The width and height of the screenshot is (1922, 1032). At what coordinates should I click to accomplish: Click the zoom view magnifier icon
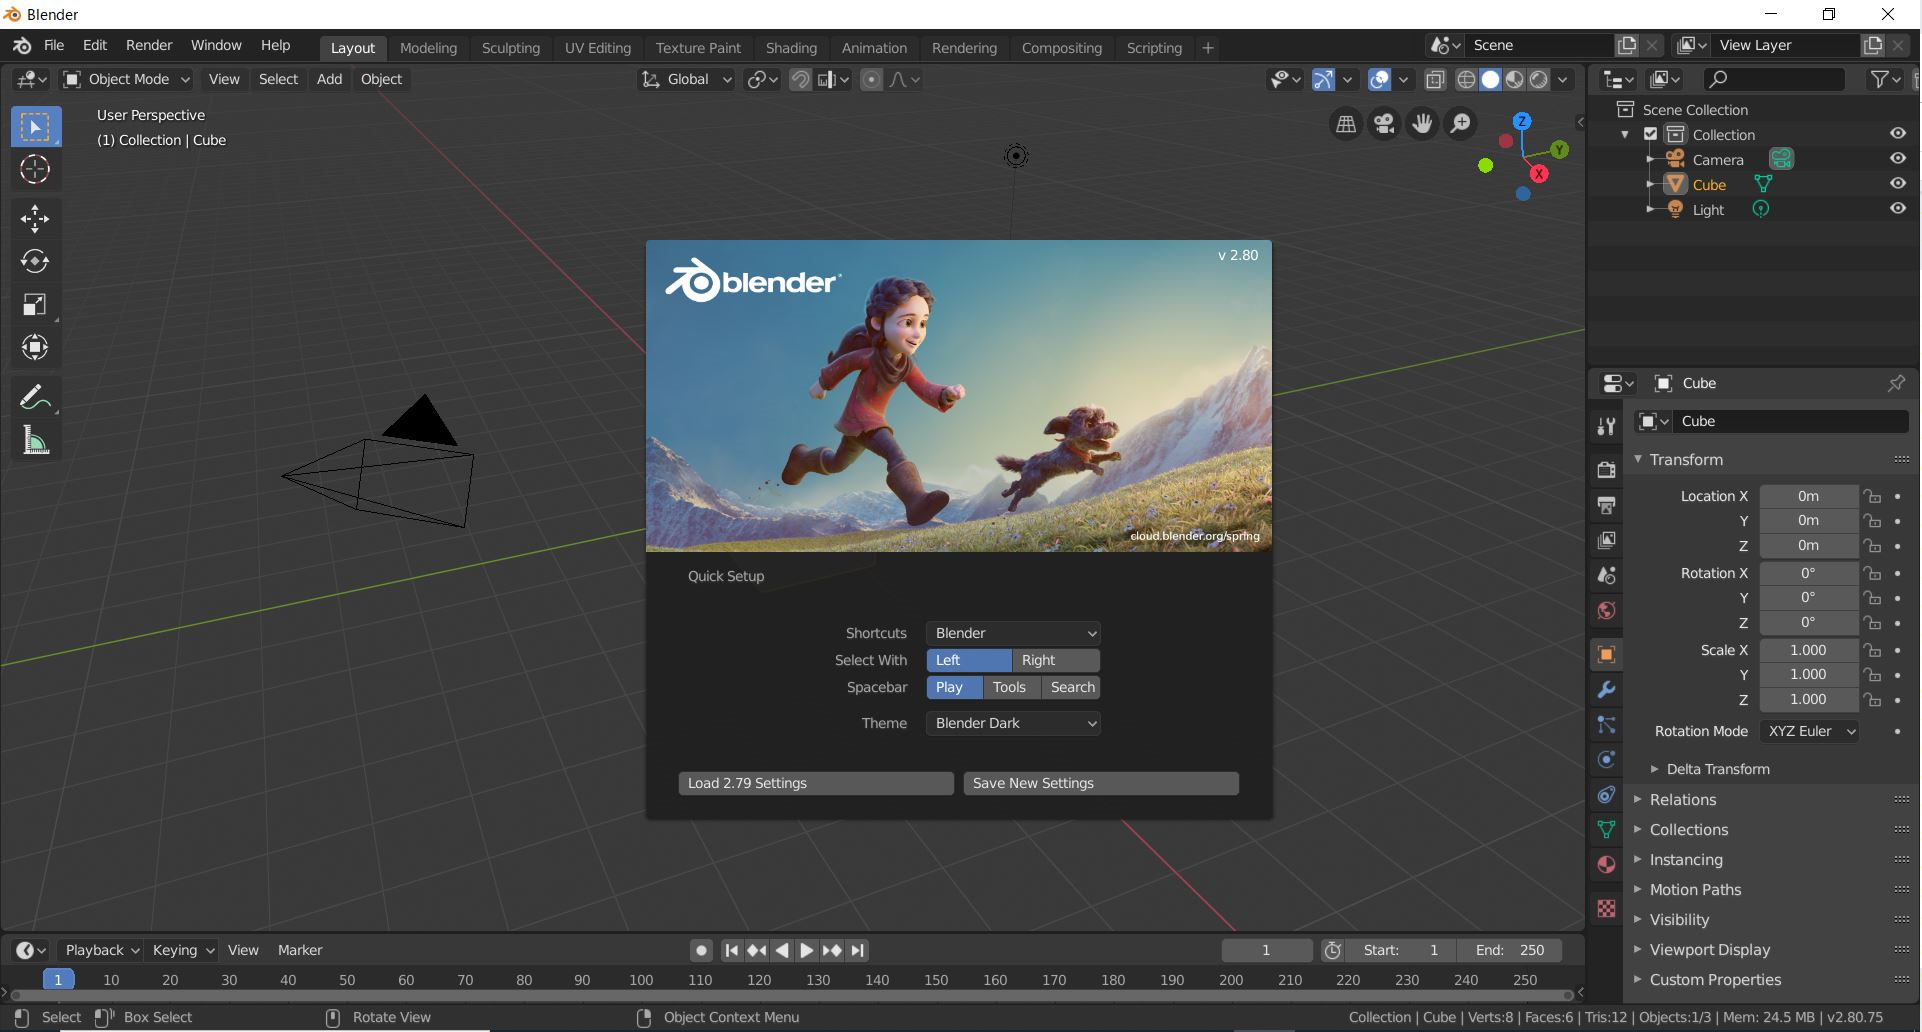pos(1460,124)
